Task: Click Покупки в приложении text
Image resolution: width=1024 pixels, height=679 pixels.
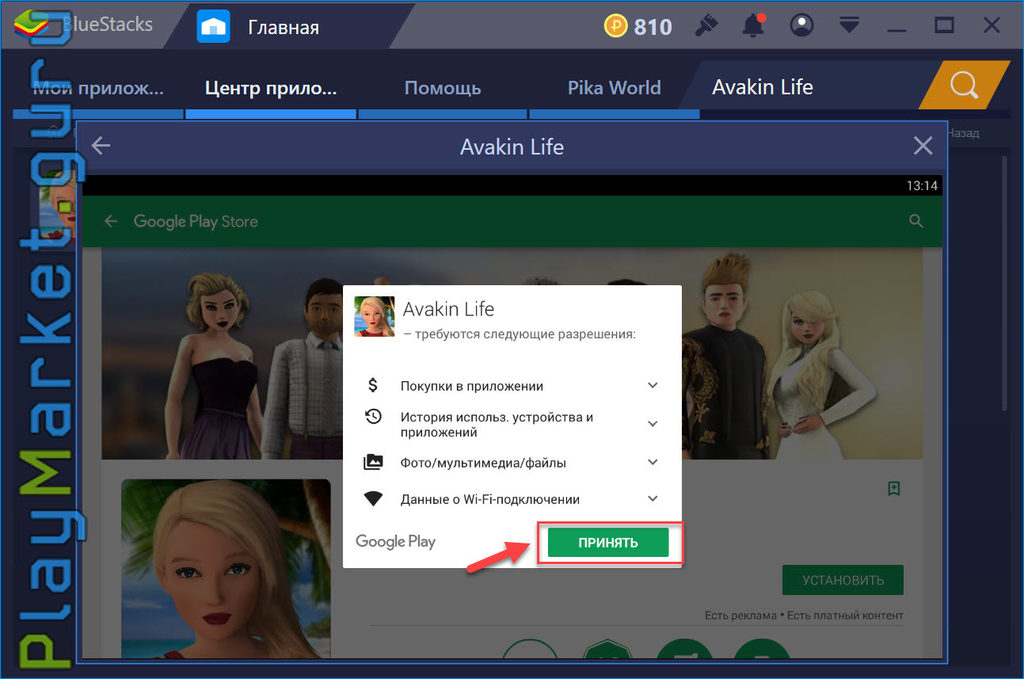Action: click(472, 386)
